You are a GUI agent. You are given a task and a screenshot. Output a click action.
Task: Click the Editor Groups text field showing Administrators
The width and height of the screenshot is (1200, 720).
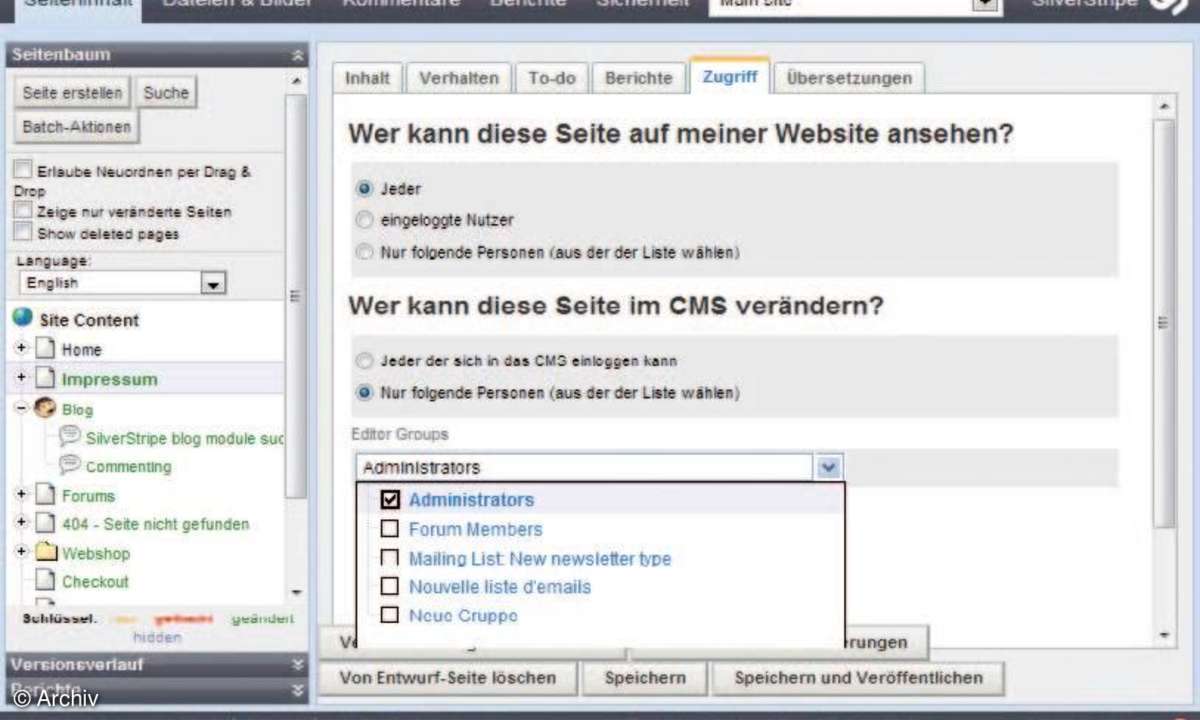(586, 467)
